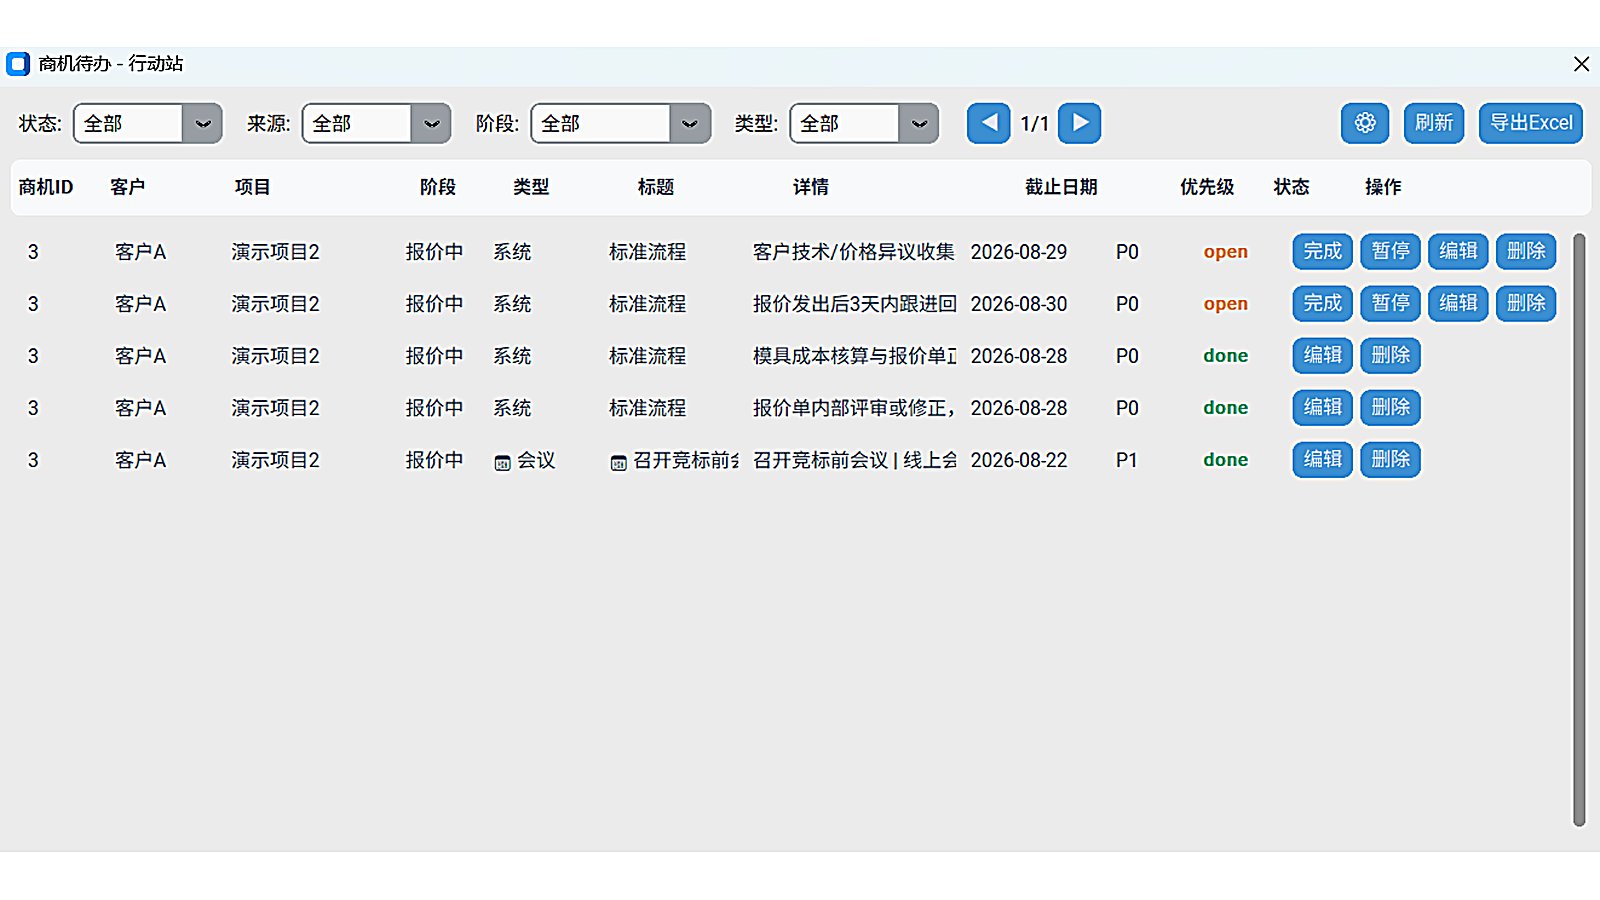Edit the 模具成本核算与报价单 row
The height and width of the screenshot is (900, 1600).
[1323, 355]
